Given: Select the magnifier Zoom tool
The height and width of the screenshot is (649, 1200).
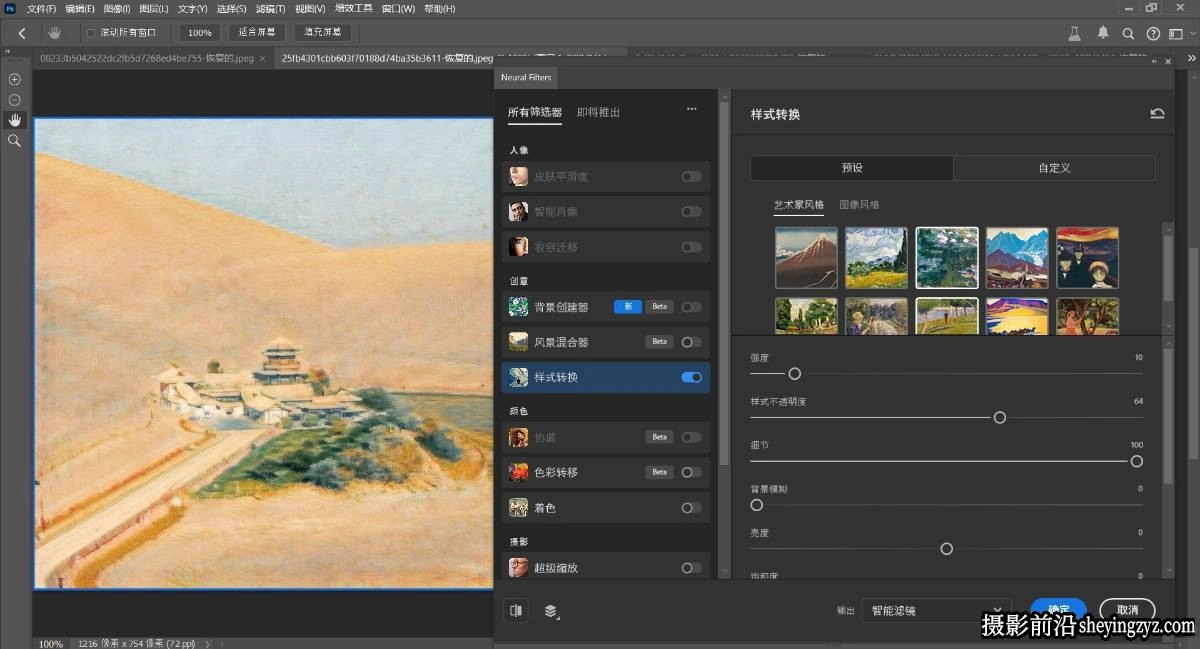Looking at the screenshot, I should [x=14, y=141].
